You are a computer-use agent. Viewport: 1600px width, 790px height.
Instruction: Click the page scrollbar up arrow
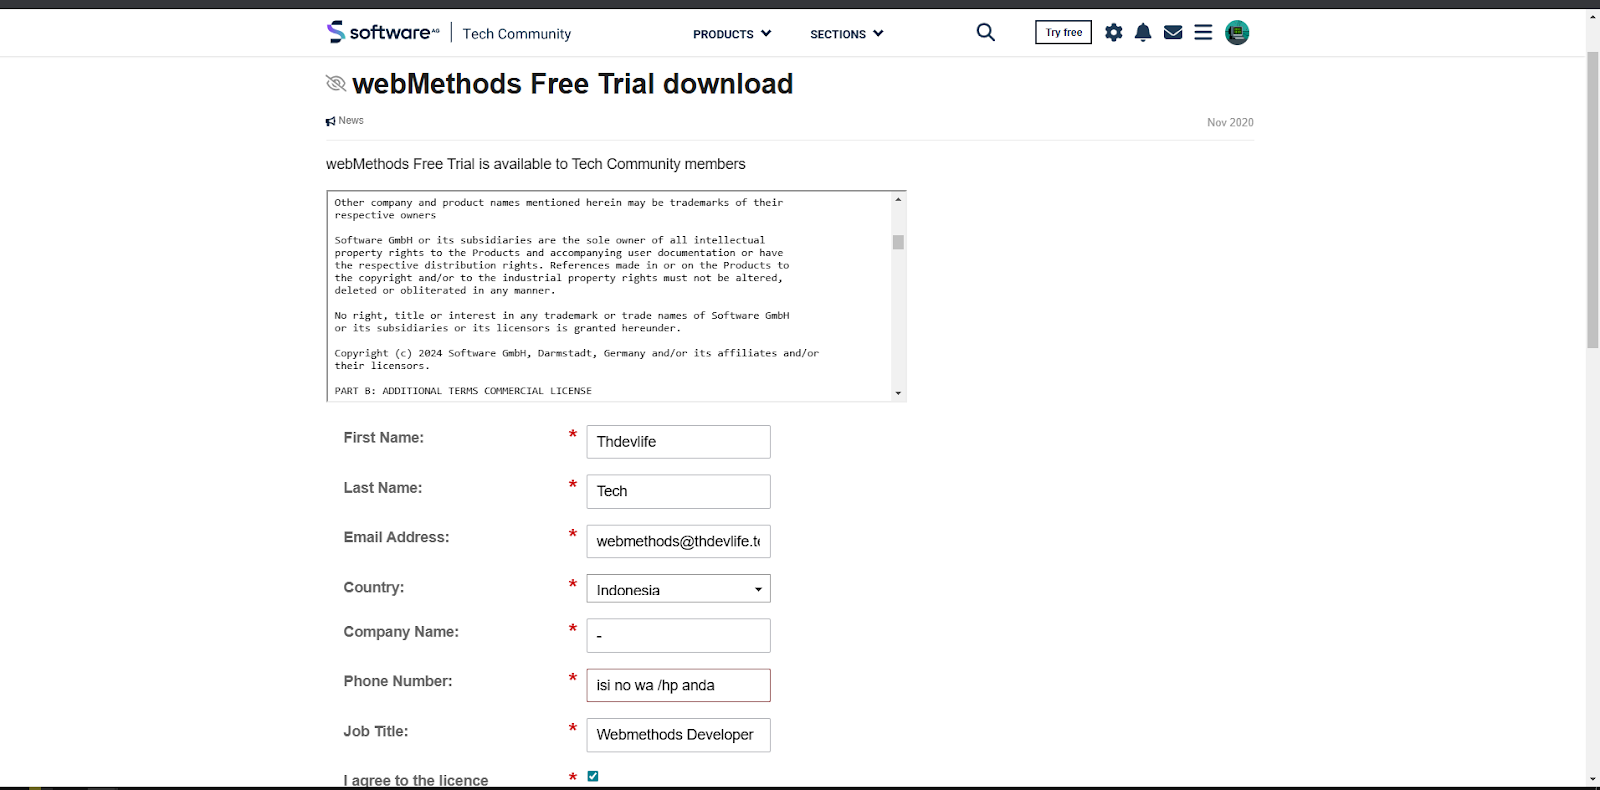tap(1593, 16)
